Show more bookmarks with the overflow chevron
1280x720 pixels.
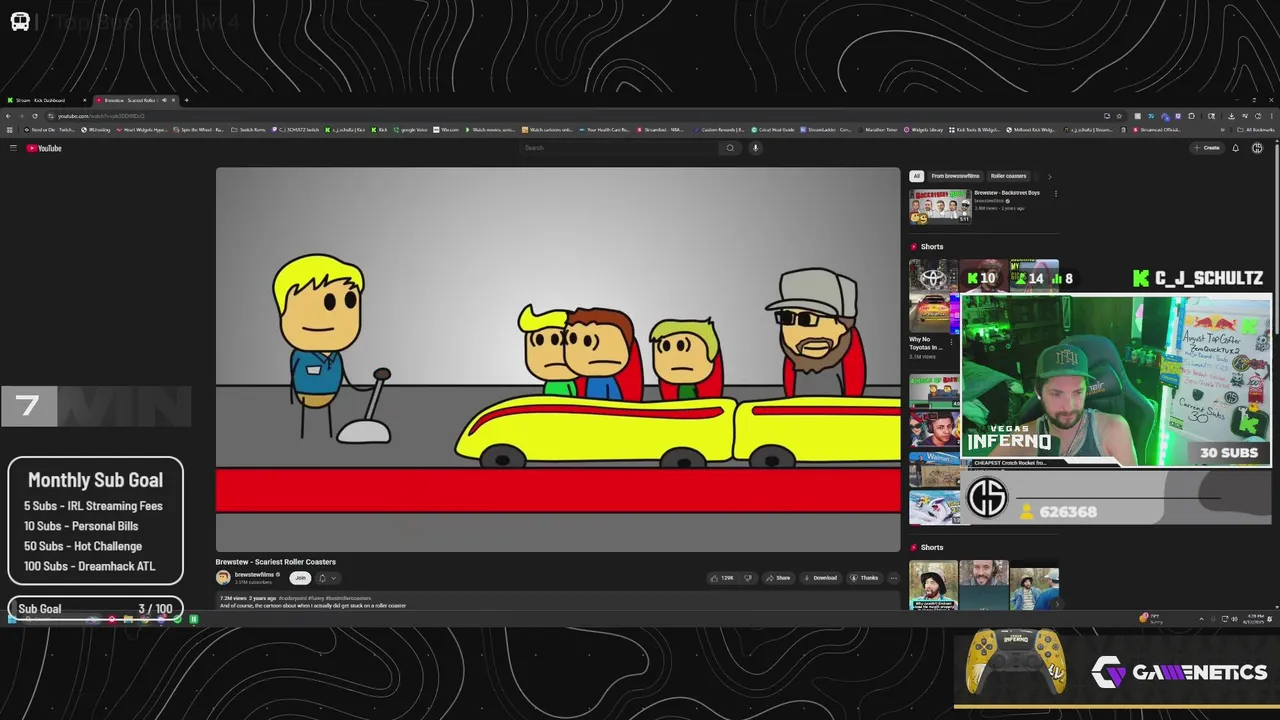pyautogui.click(x=1223, y=130)
